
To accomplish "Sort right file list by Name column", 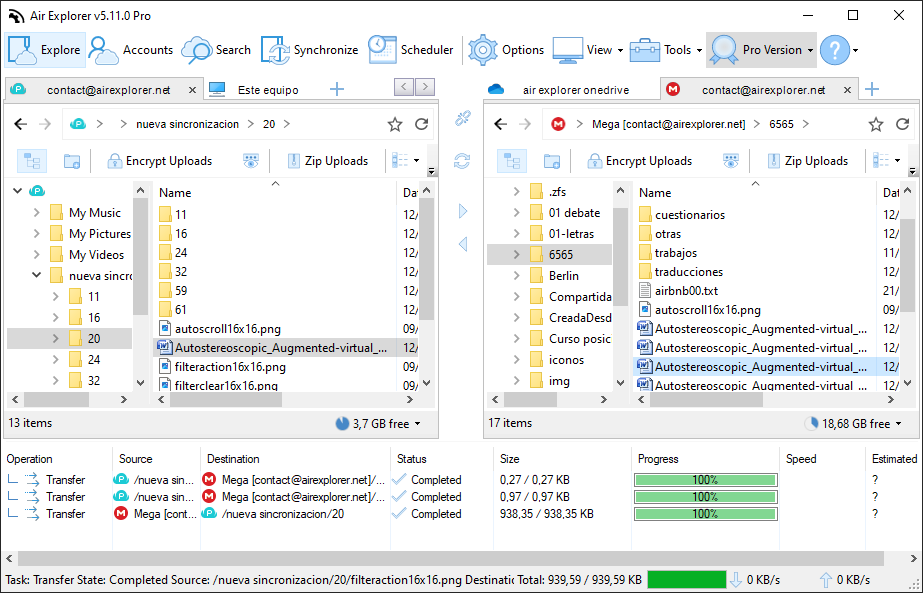I will (756, 193).
